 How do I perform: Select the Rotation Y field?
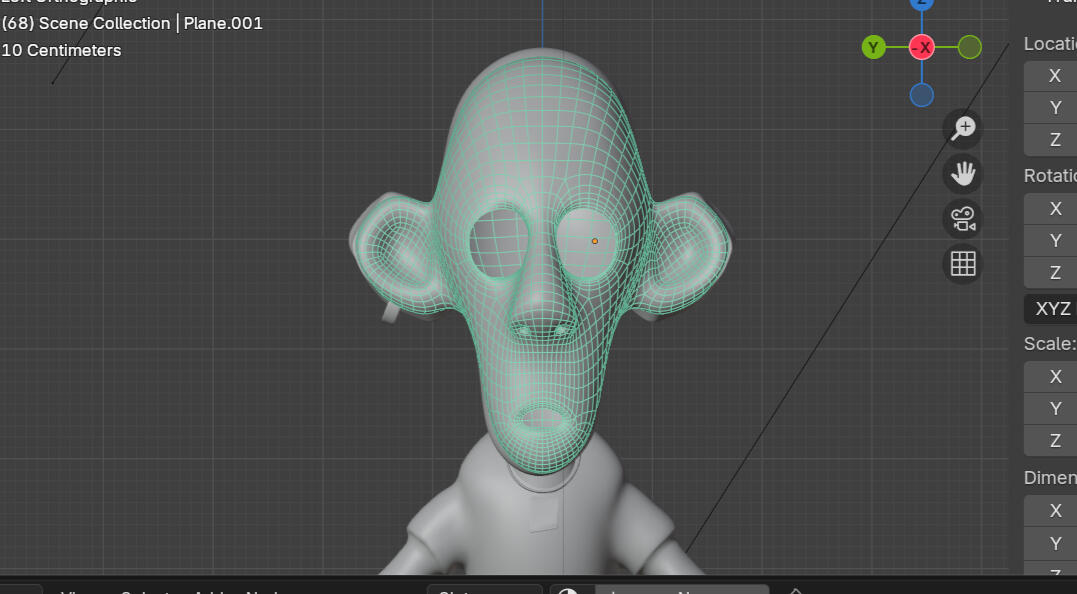[1052, 241]
